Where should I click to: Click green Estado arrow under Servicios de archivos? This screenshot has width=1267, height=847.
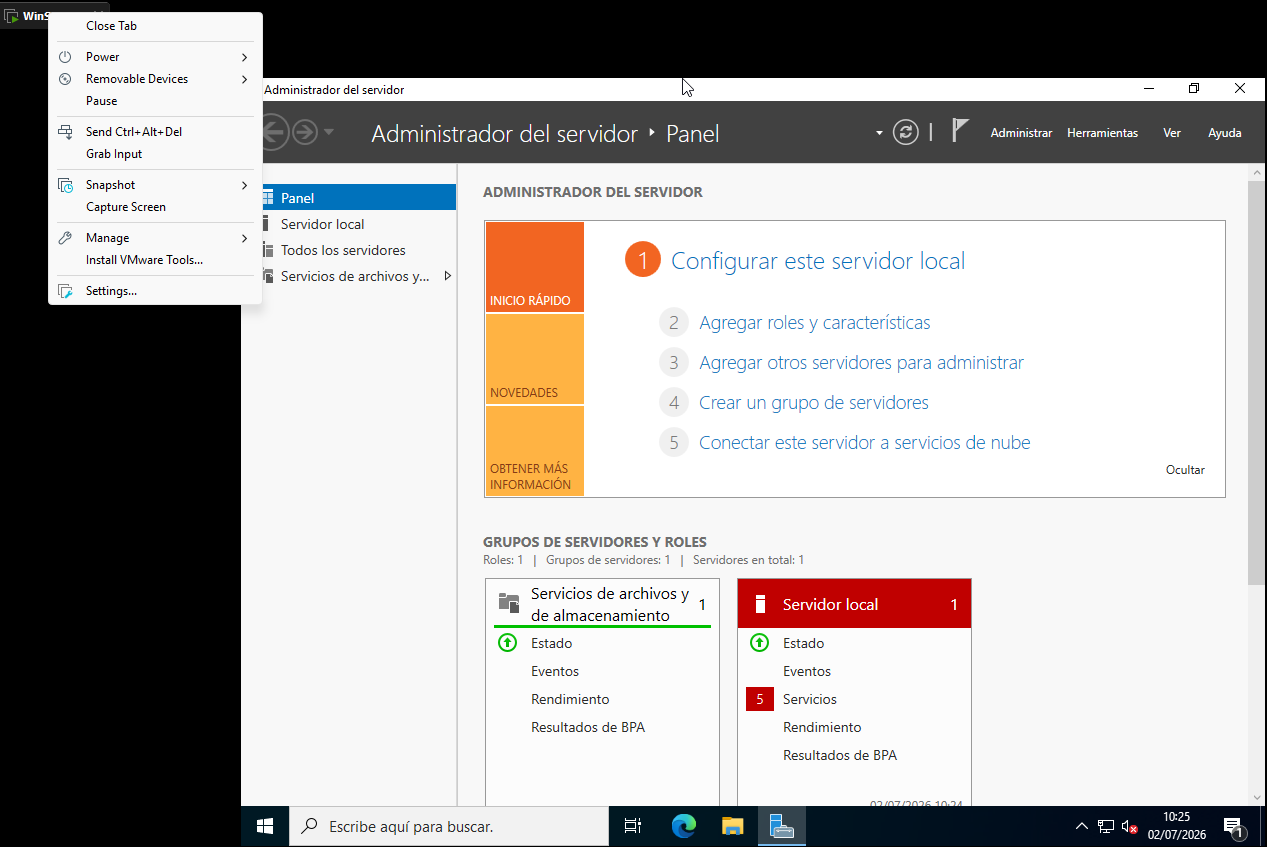pyautogui.click(x=507, y=643)
